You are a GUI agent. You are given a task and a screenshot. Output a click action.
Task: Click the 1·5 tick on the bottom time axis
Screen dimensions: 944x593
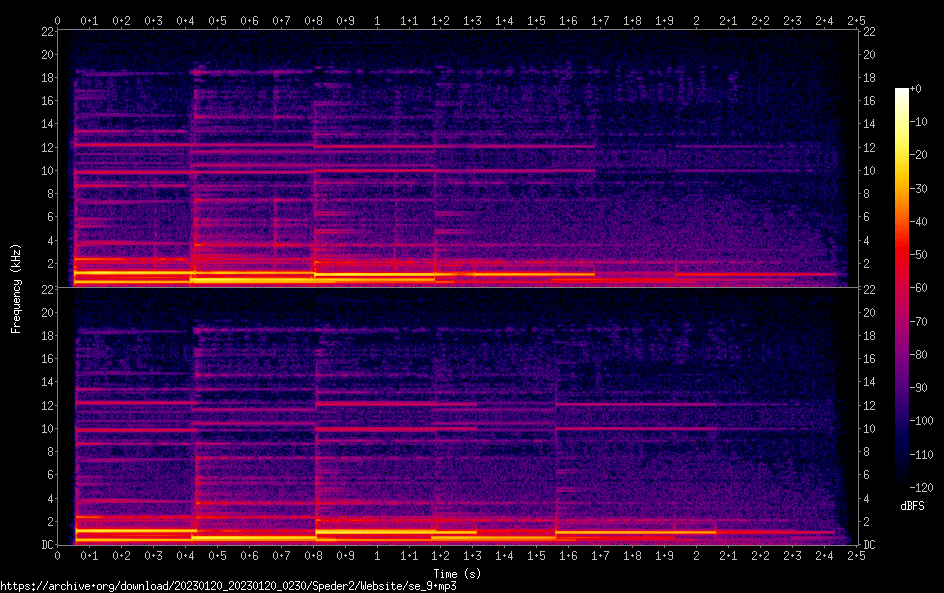[536, 555]
